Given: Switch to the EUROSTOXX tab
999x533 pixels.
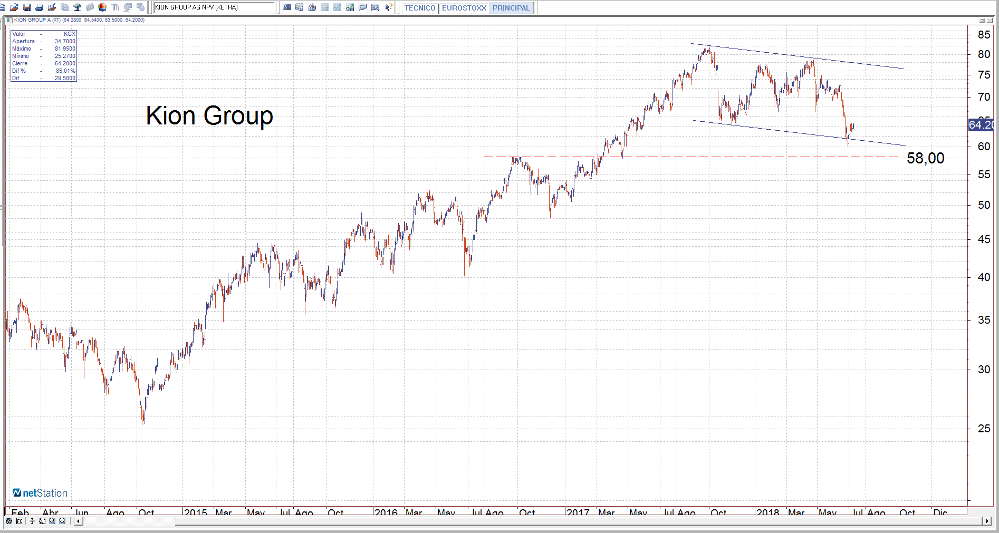Looking at the screenshot, I should [x=464, y=8].
